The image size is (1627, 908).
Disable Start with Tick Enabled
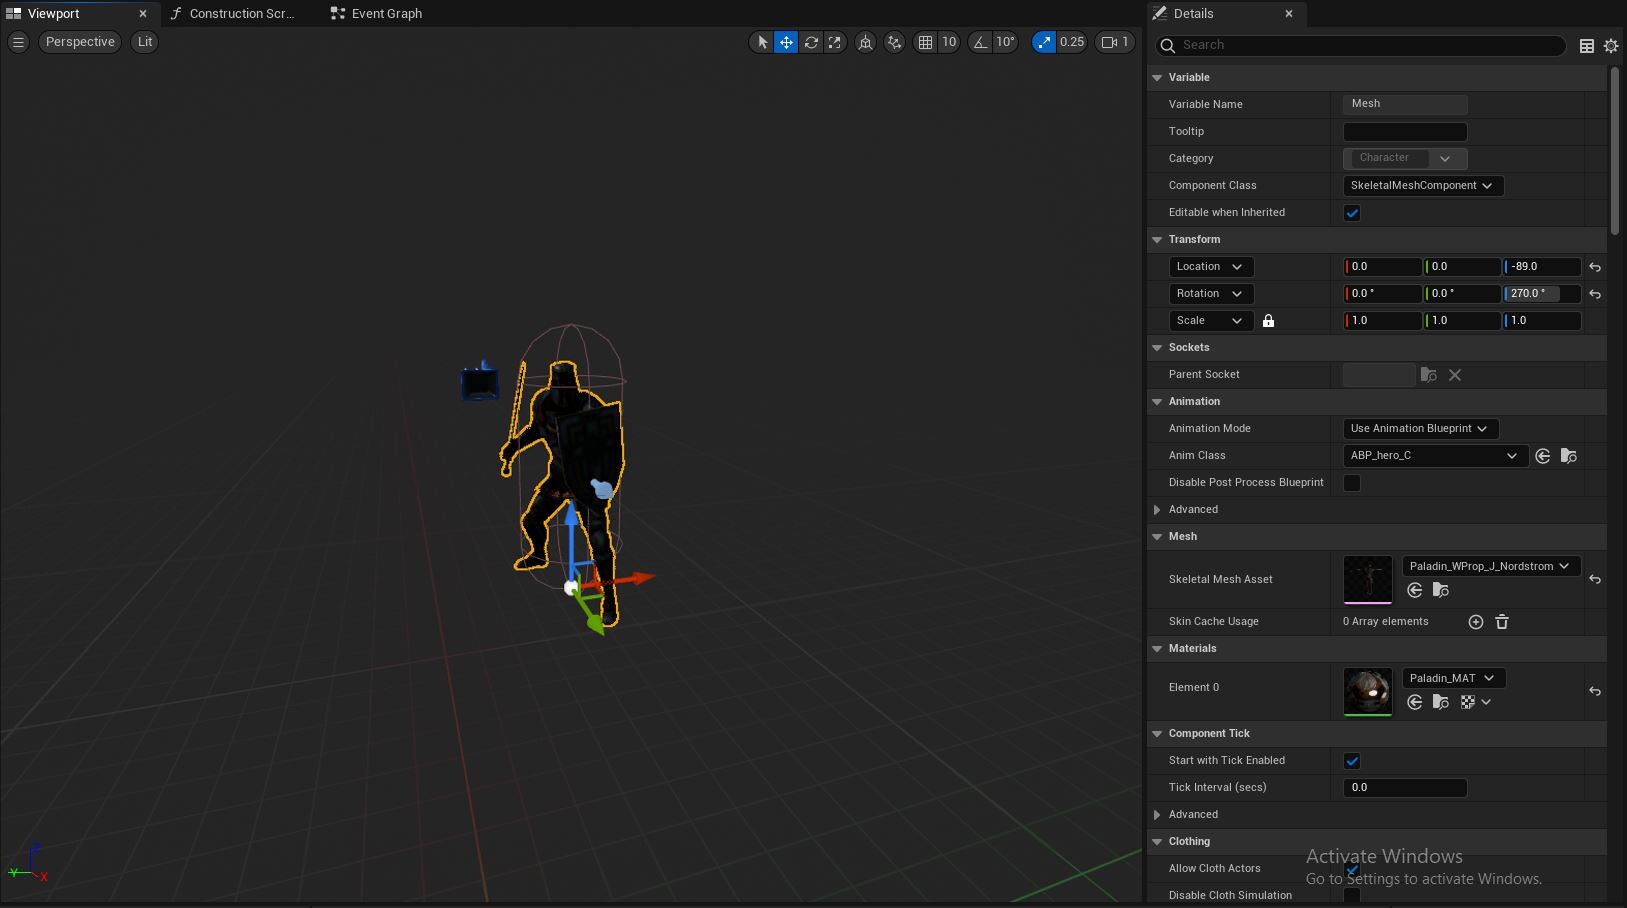point(1352,761)
